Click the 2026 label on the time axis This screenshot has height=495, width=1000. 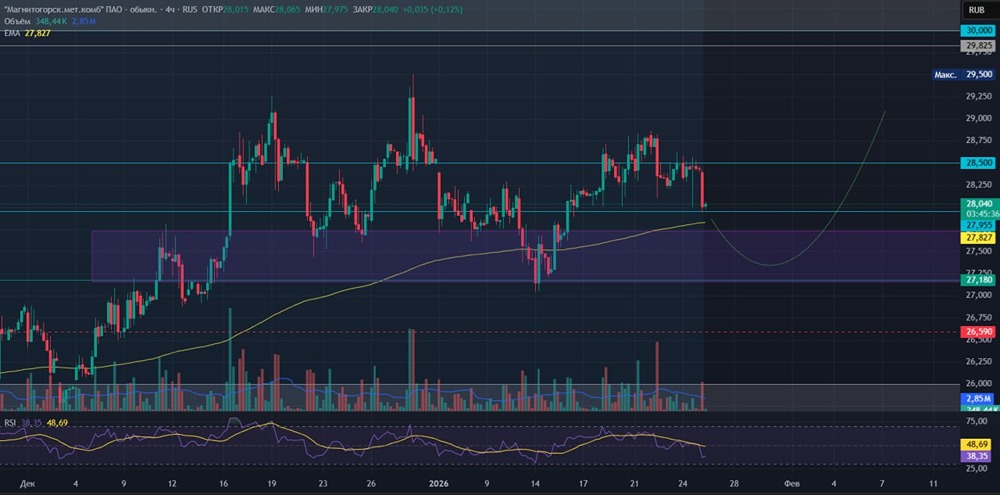[x=441, y=484]
